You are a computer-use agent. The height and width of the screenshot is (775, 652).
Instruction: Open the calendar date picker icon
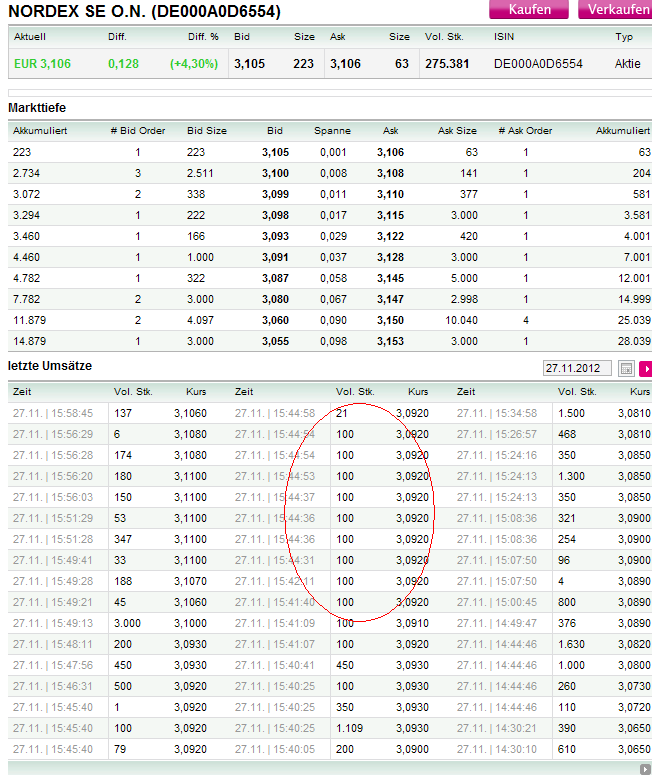(626, 368)
